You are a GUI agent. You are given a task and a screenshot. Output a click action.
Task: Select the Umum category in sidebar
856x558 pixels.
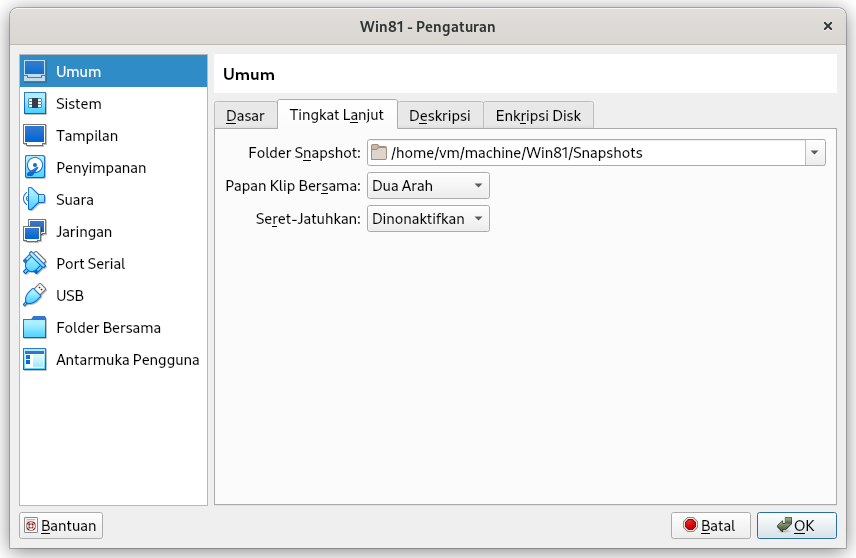[x=114, y=72]
